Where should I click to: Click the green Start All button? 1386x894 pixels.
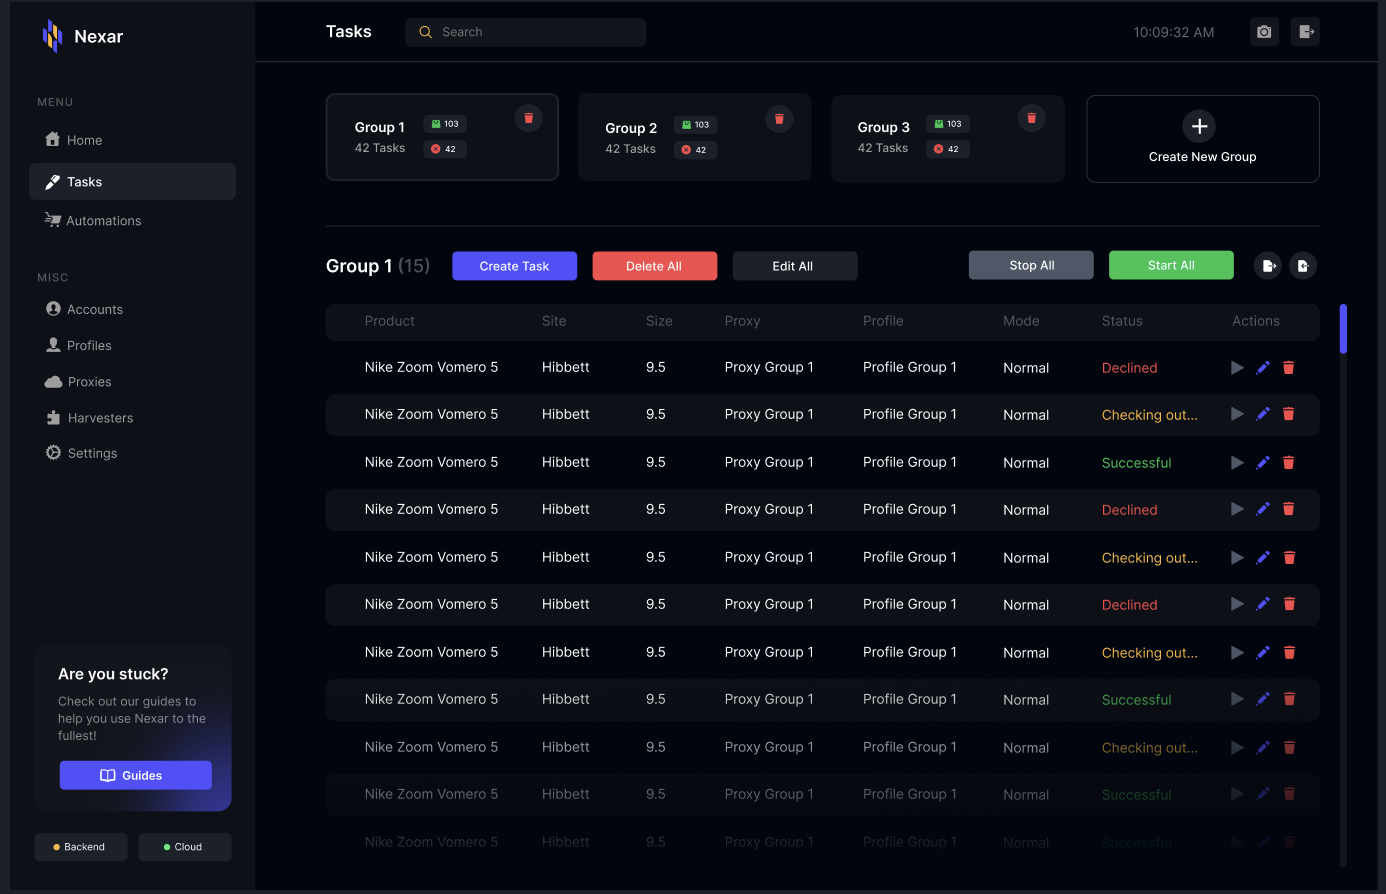point(1171,265)
